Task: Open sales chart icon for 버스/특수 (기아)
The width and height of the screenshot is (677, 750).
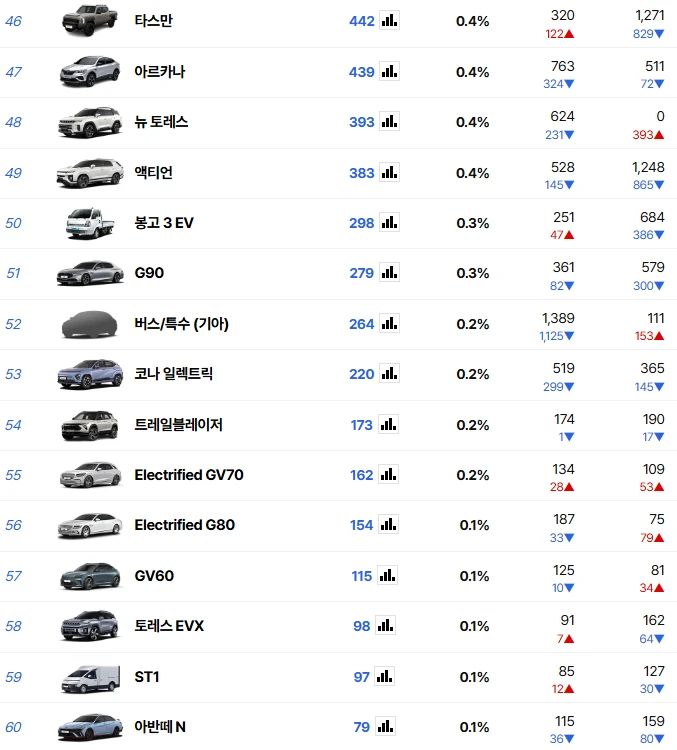Action: click(389, 323)
